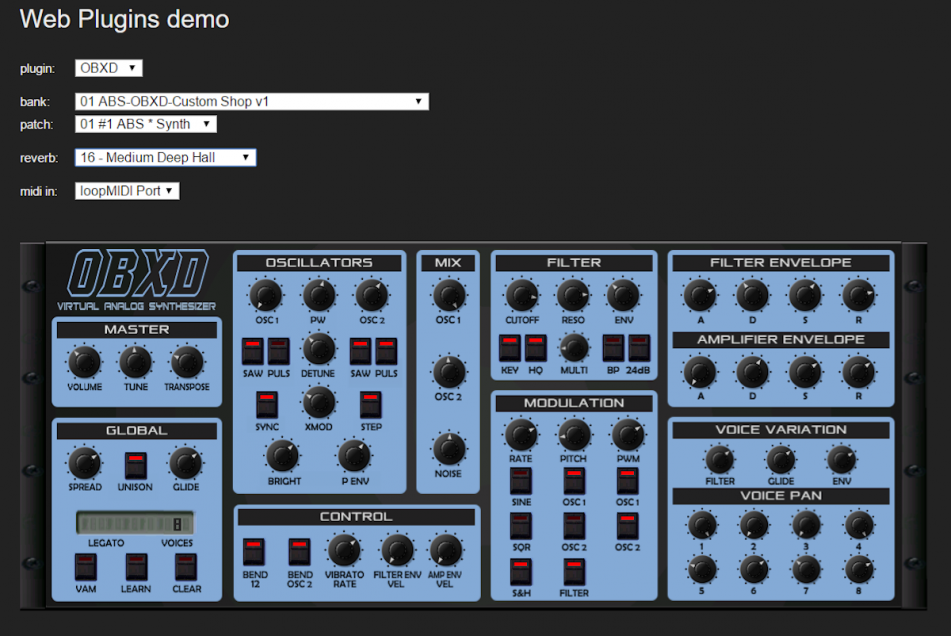The image size is (951, 636).
Task: Click the AMP ENV VEL knob
Action: (x=445, y=551)
